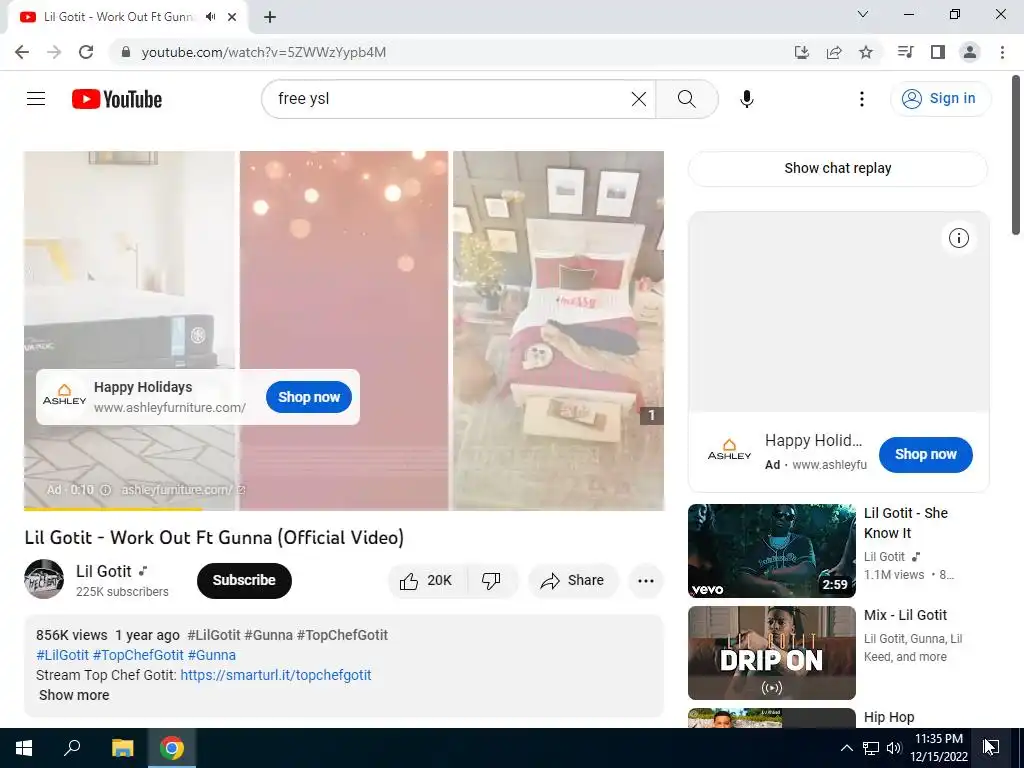The width and height of the screenshot is (1024, 768).
Task: Mute the tab using the speaker icon
Action: [x=210, y=17]
